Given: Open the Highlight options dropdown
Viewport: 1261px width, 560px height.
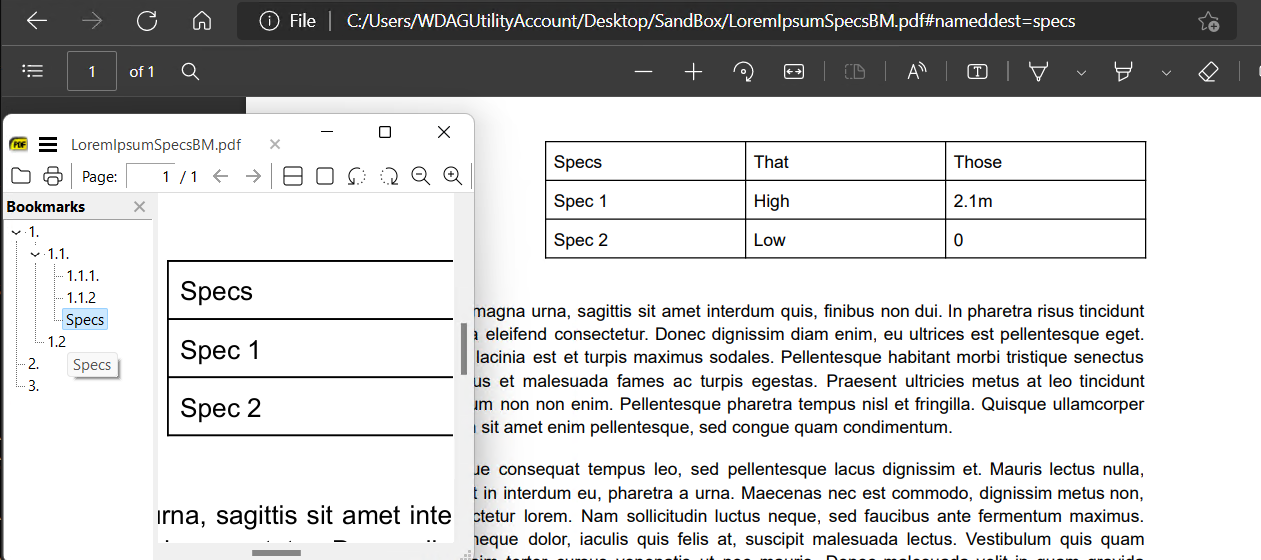Looking at the screenshot, I should pyautogui.click(x=1166, y=72).
